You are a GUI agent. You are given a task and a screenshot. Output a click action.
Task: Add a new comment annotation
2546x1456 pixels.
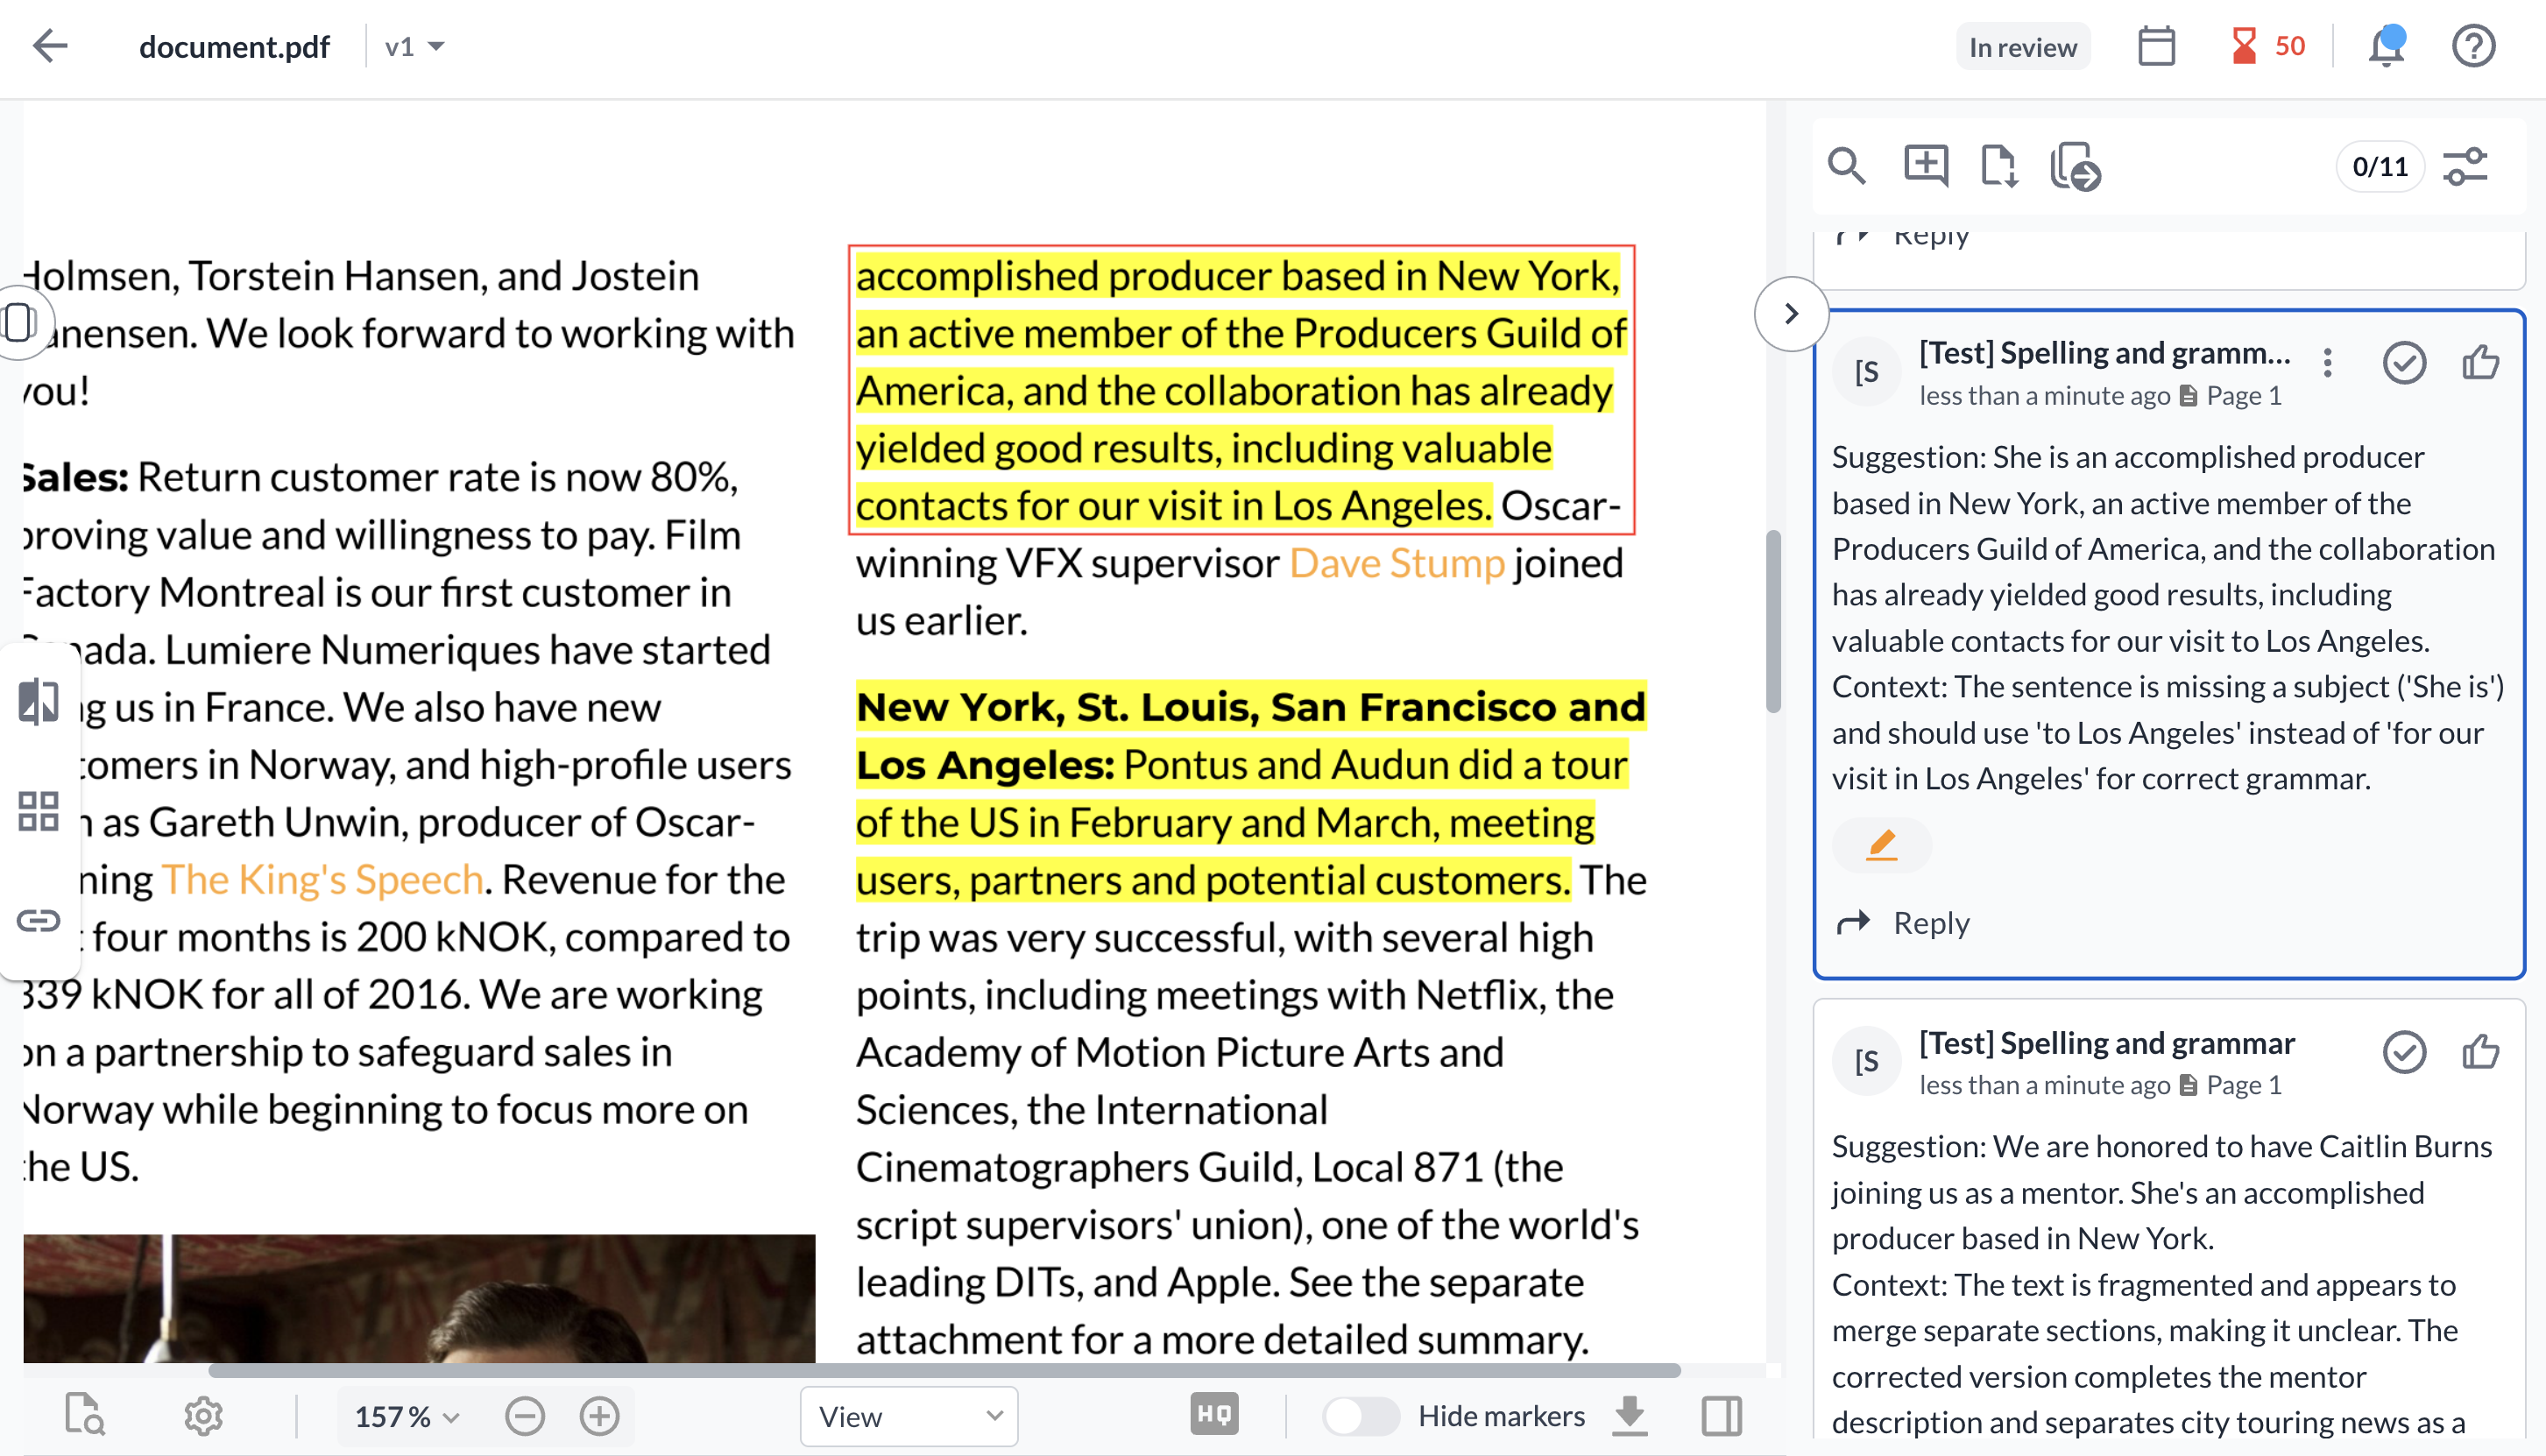point(1924,167)
